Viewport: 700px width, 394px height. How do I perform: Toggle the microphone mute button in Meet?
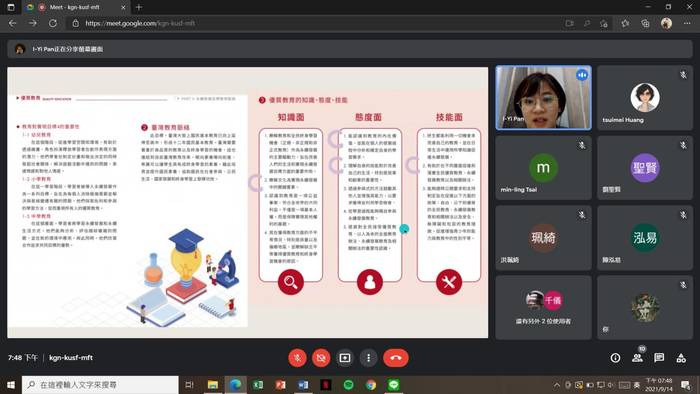tap(297, 358)
